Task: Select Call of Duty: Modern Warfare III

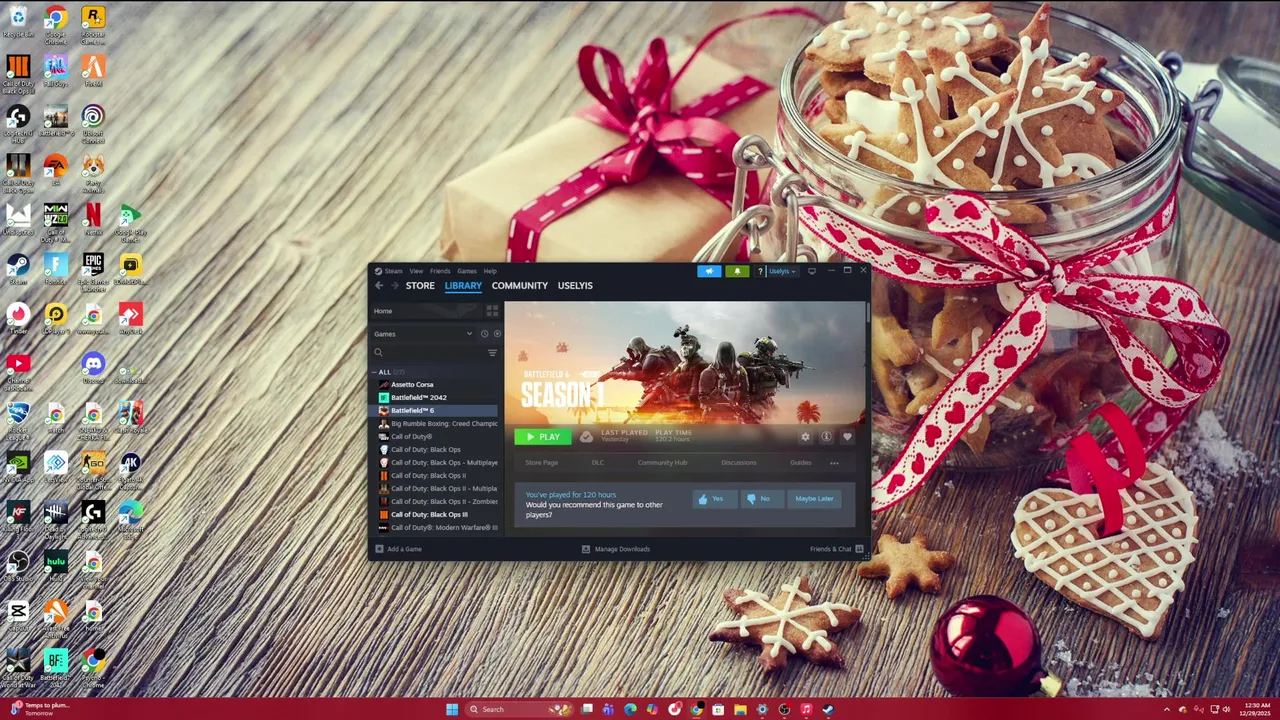Action: (436, 528)
